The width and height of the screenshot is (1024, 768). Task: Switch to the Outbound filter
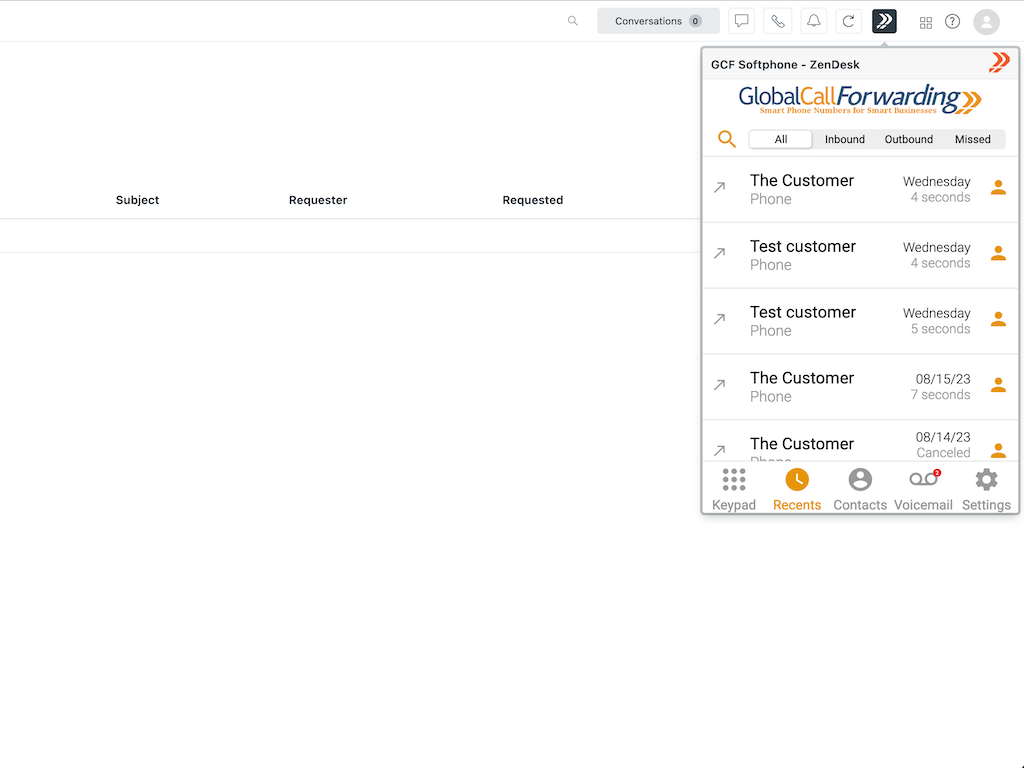[x=909, y=139]
